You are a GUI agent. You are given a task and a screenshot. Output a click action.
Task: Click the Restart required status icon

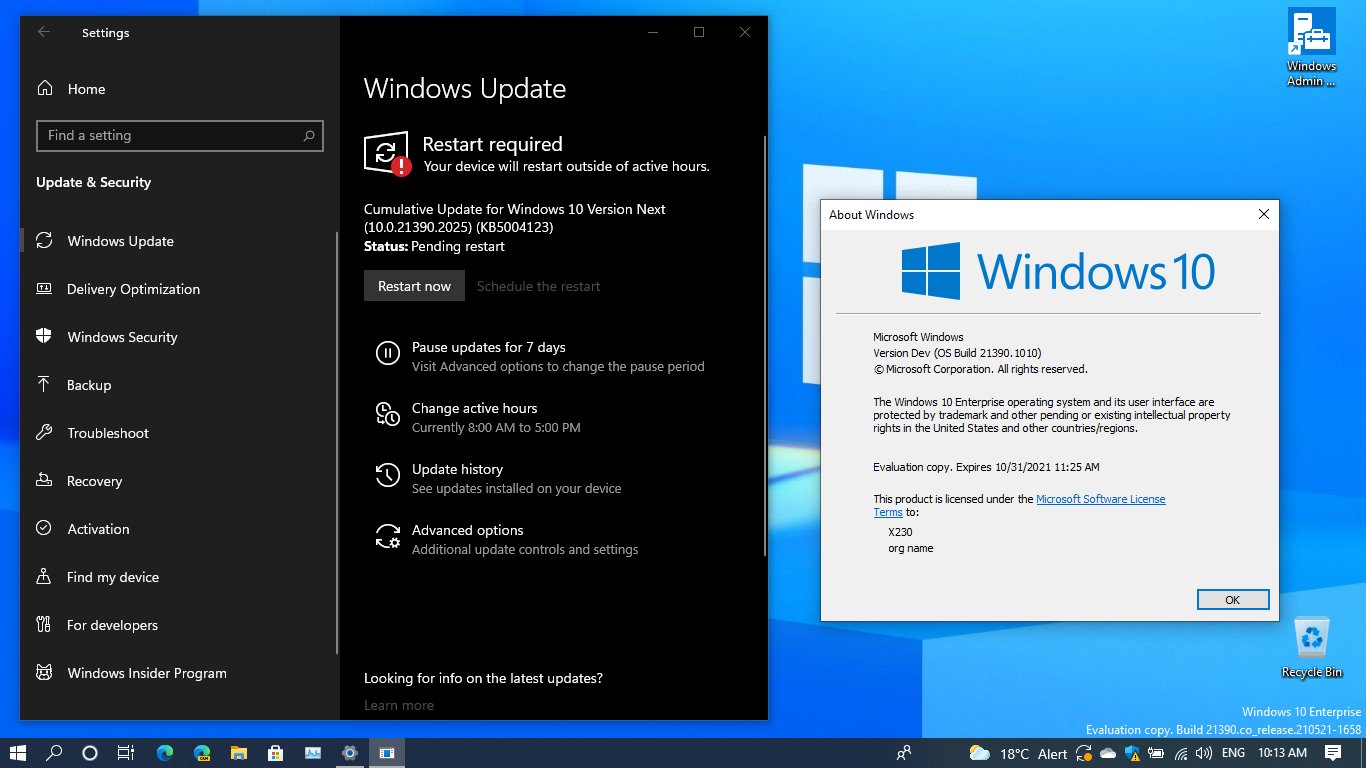tap(387, 153)
